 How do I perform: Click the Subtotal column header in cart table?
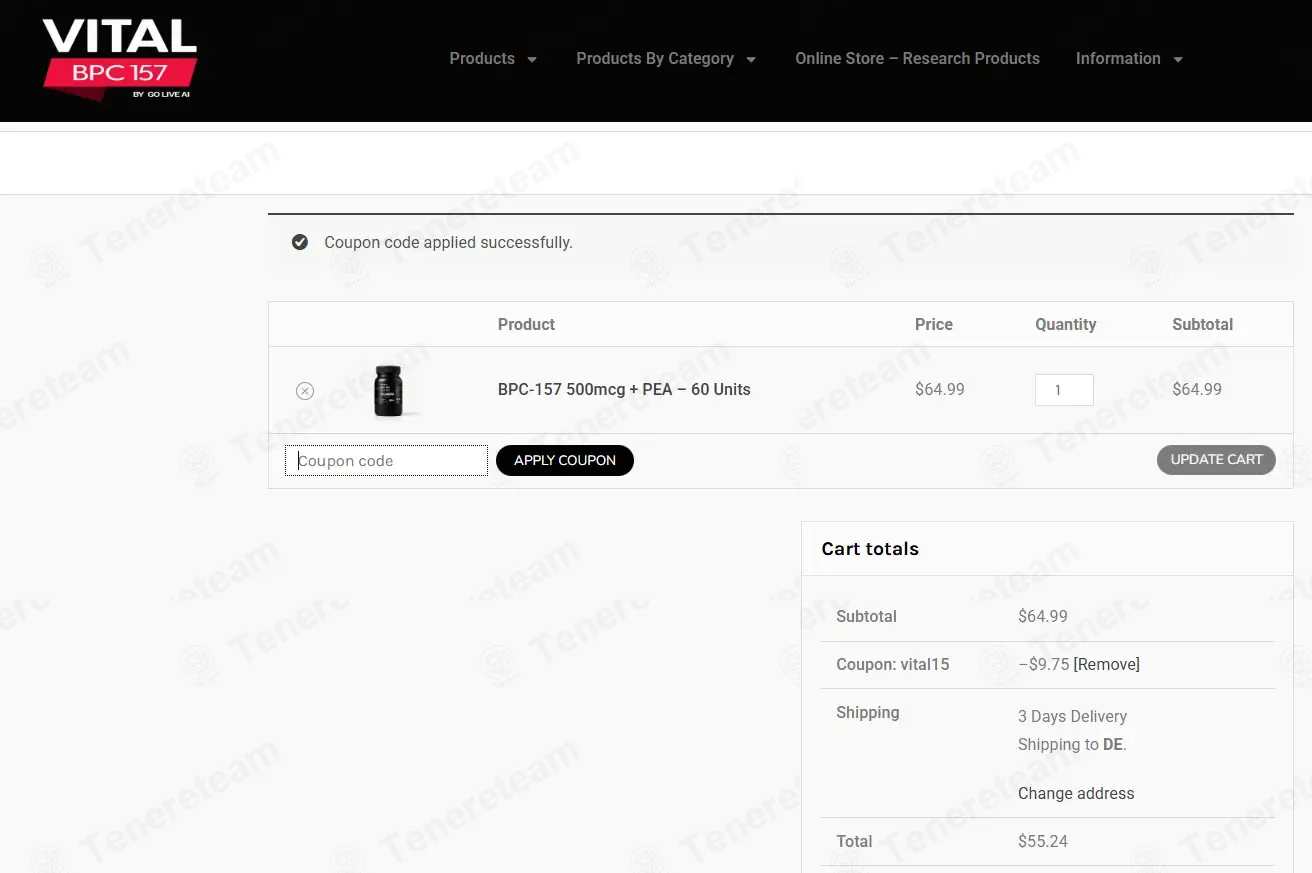[x=1203, y=325]
